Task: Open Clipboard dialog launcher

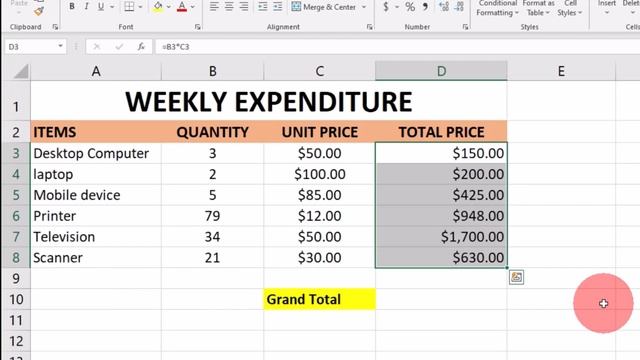Action: (55, 27)
